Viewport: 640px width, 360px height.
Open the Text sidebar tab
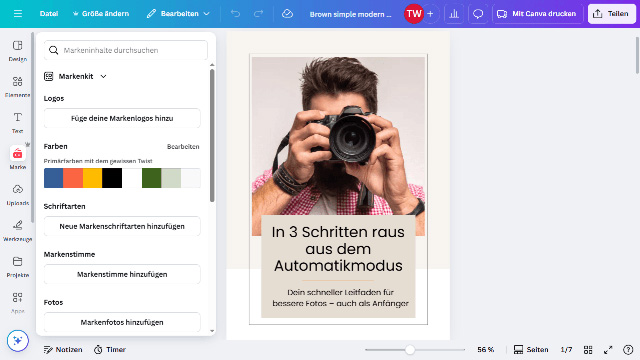pyautogui.click(x=18, y=122)
